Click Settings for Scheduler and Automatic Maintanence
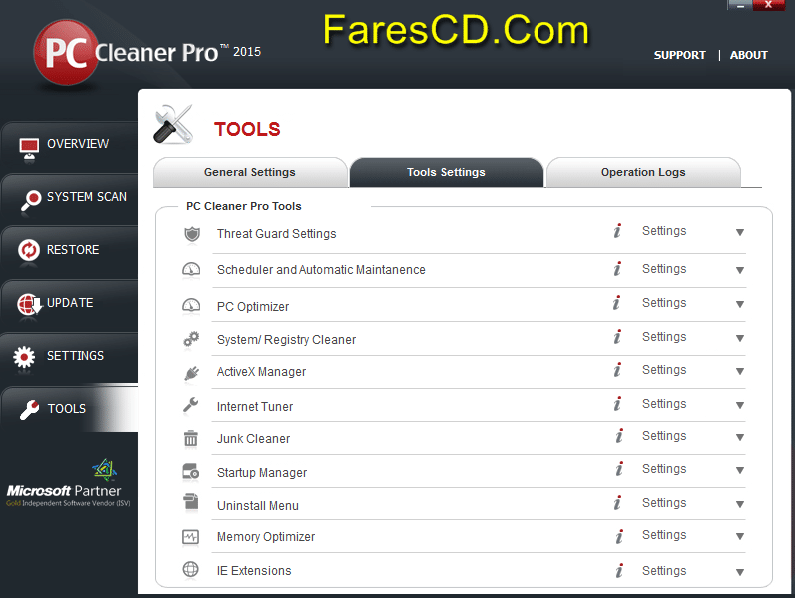Image resolution: width=795 pixels, height=598 pixels. tap(664, 269)
